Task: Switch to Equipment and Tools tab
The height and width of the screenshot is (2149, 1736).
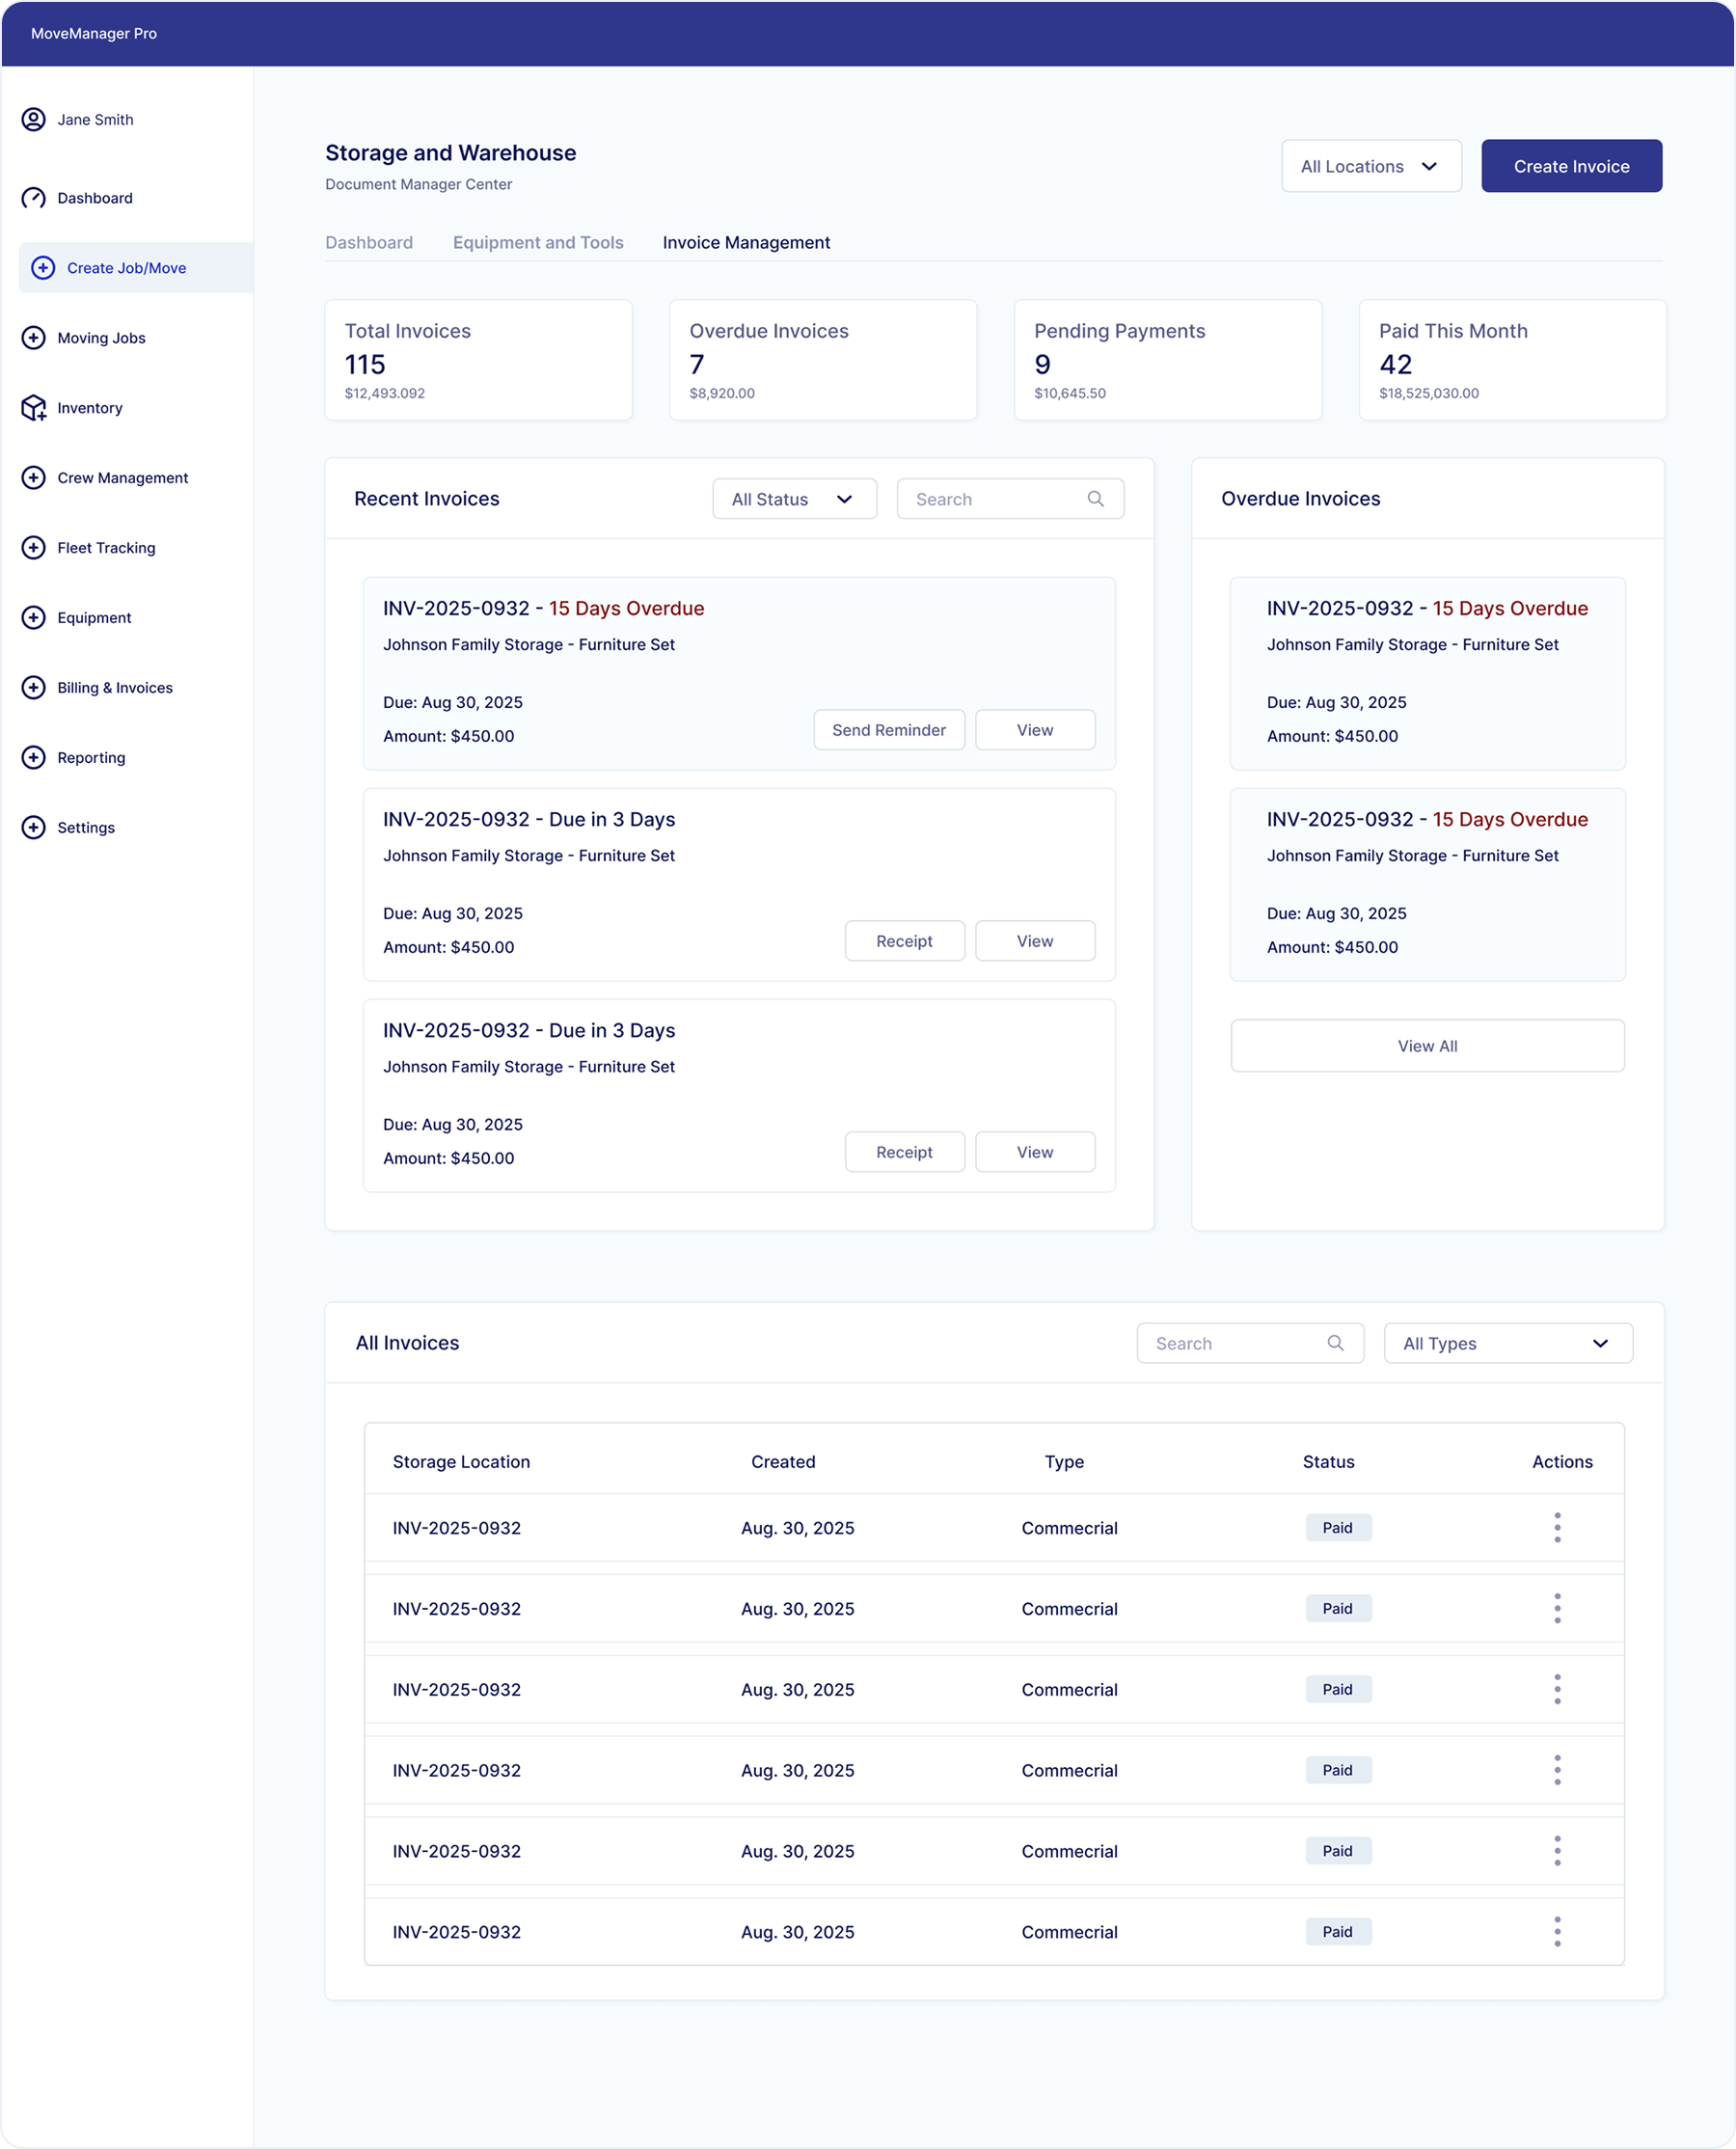Action: [538, 243]
